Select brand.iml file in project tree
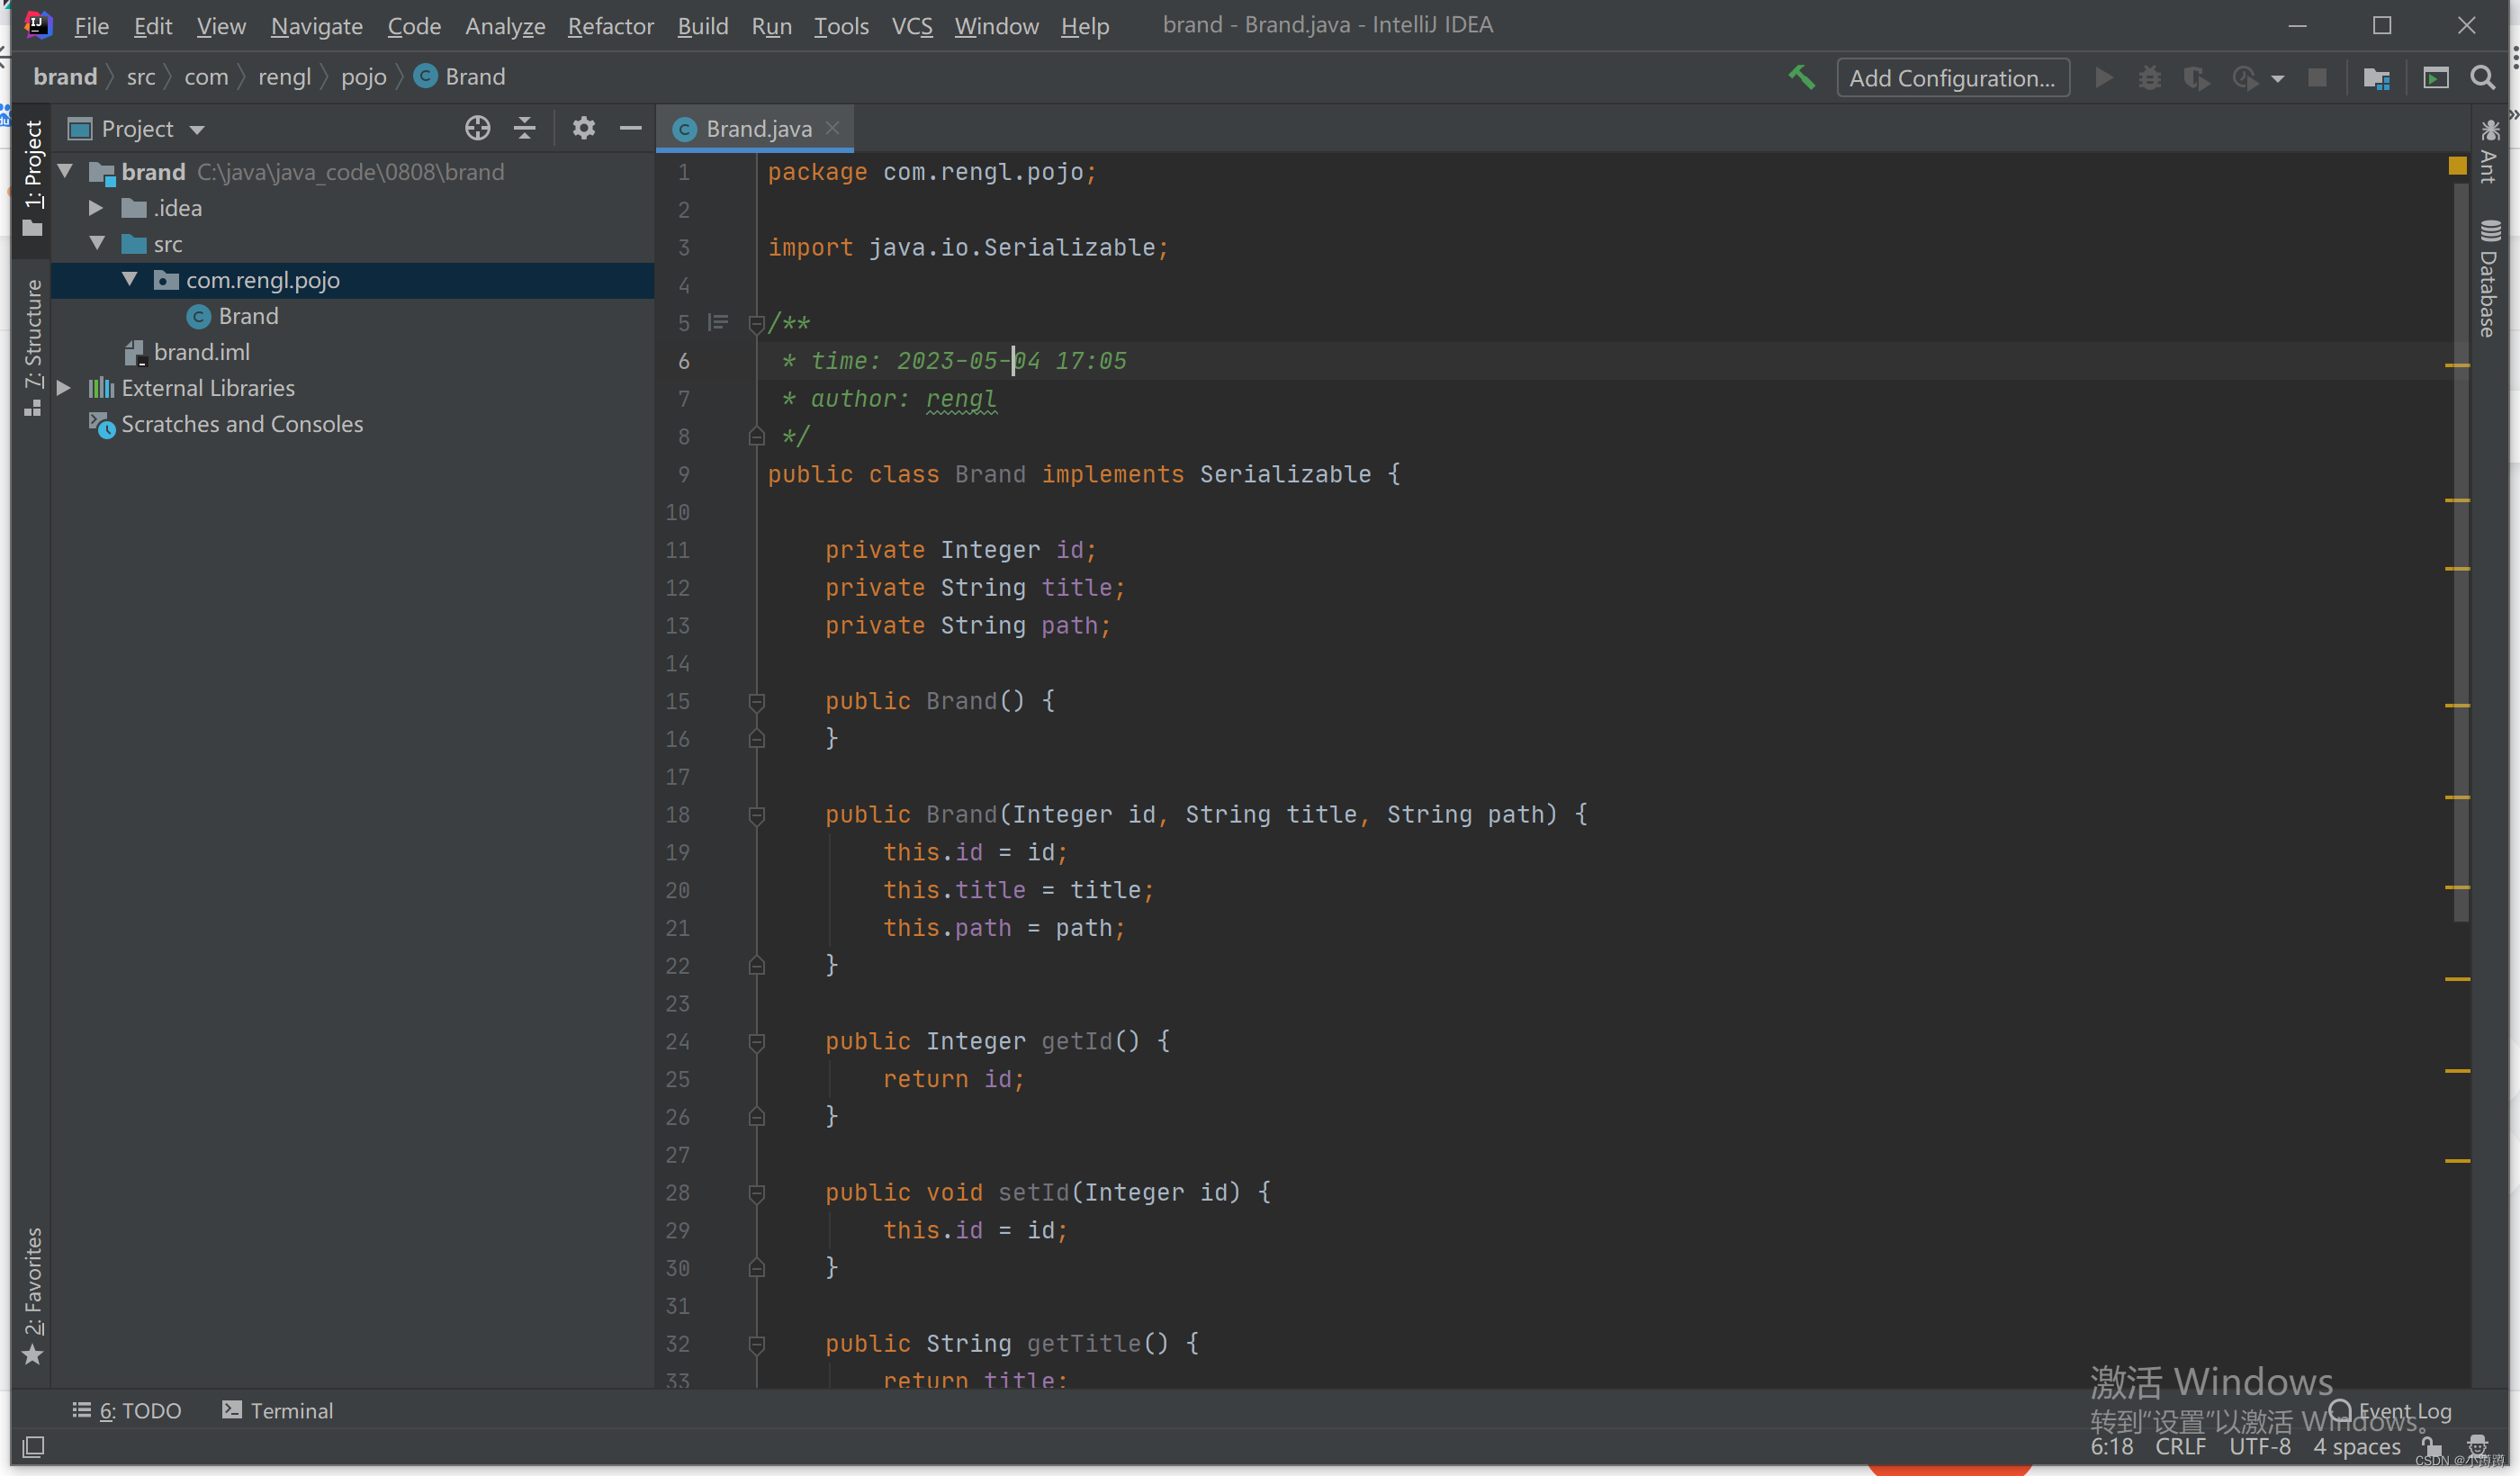The image size is (2520, 1476). click(201, 352)
